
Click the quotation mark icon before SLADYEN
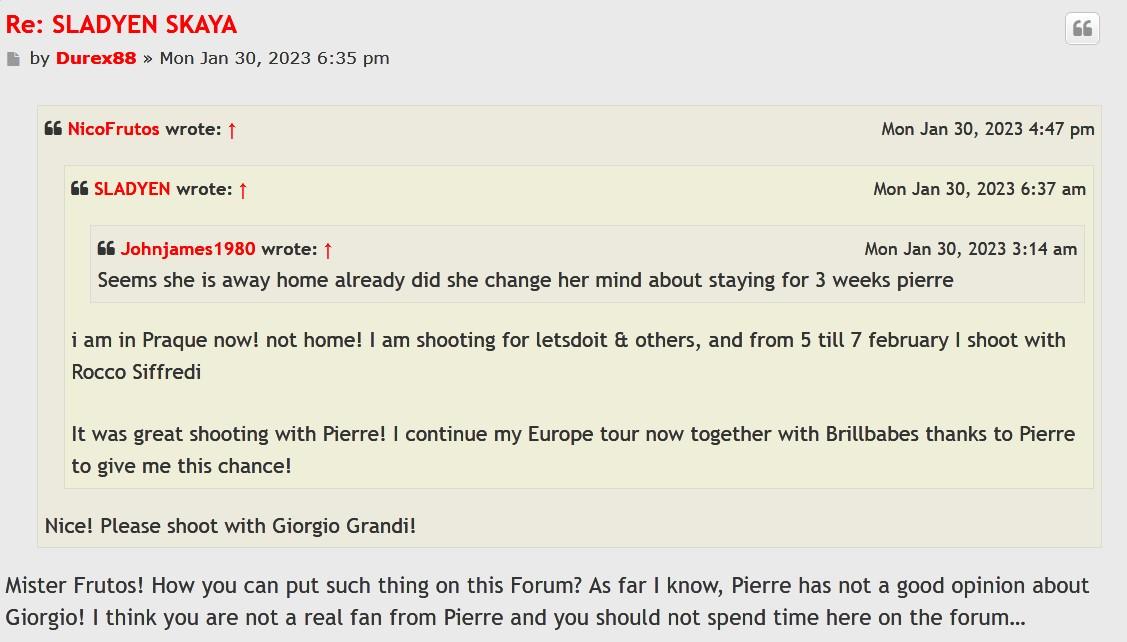coord(80,189)
